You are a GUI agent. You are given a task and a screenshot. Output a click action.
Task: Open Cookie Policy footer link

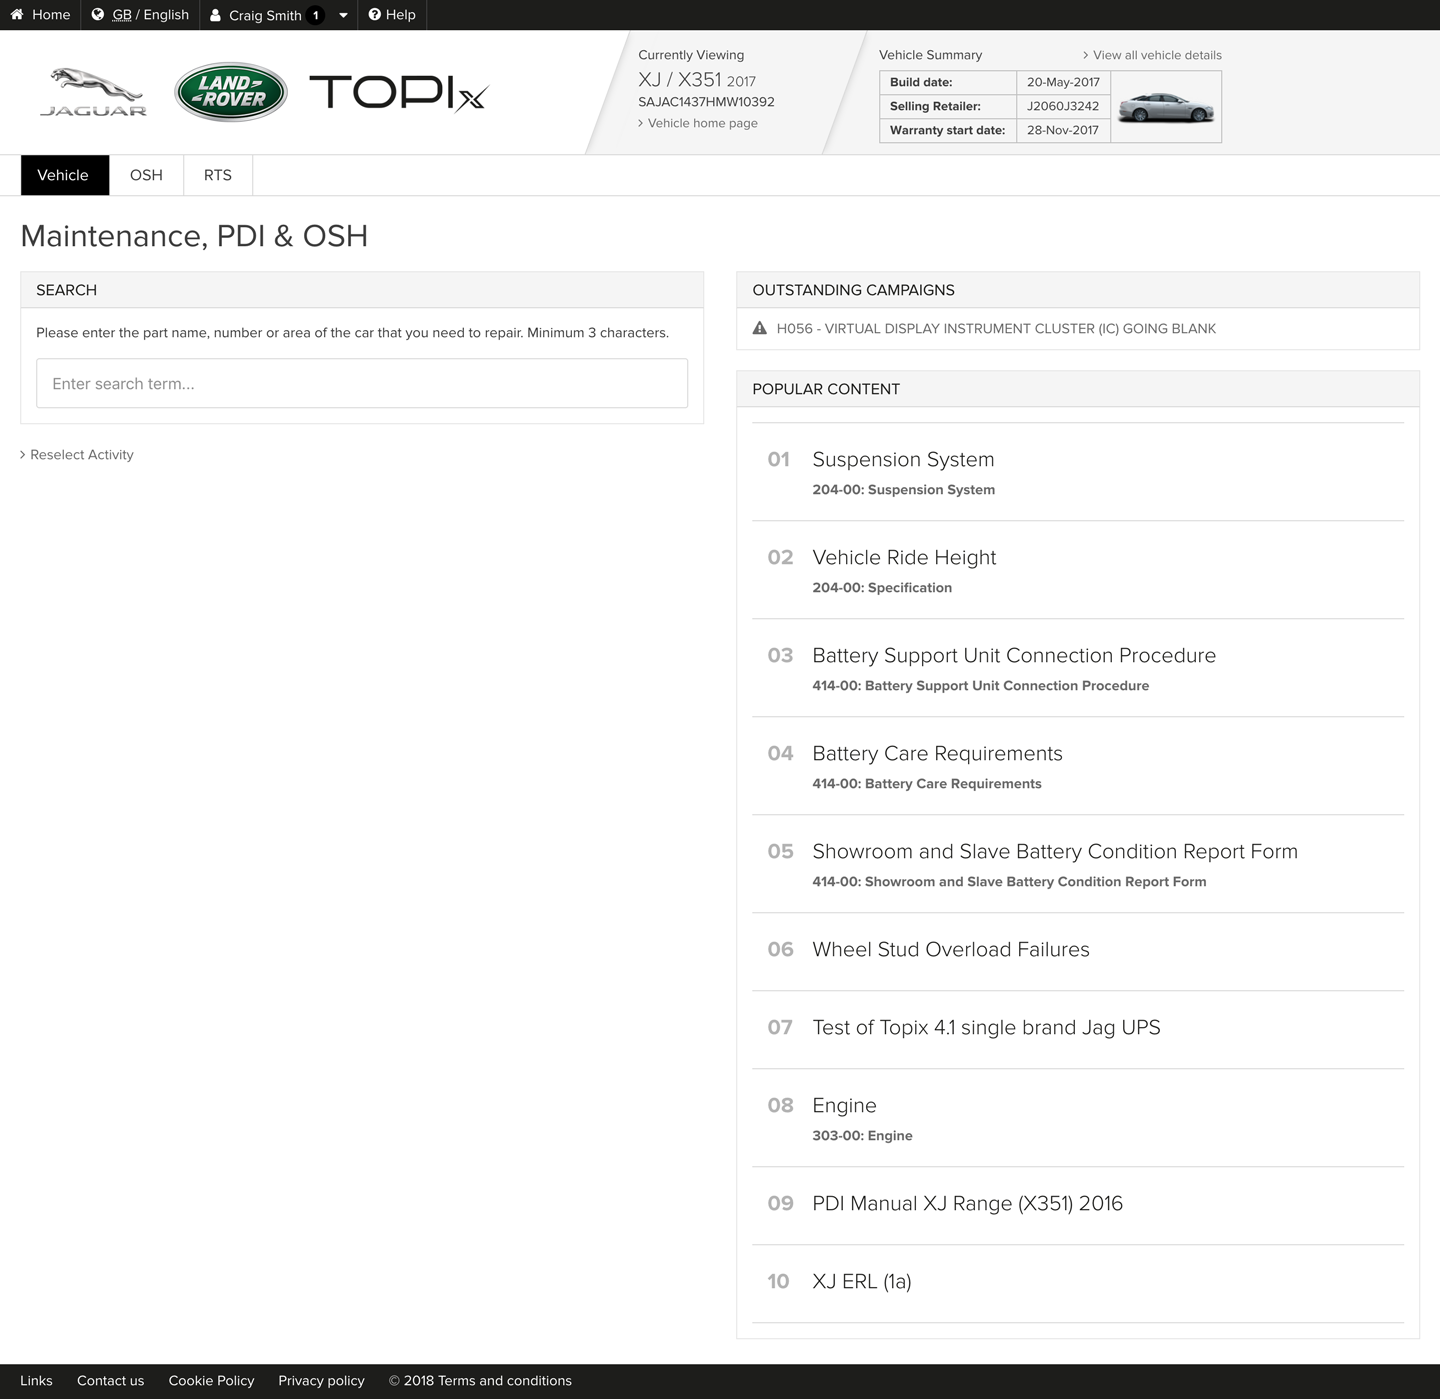tap(211, 1380)
